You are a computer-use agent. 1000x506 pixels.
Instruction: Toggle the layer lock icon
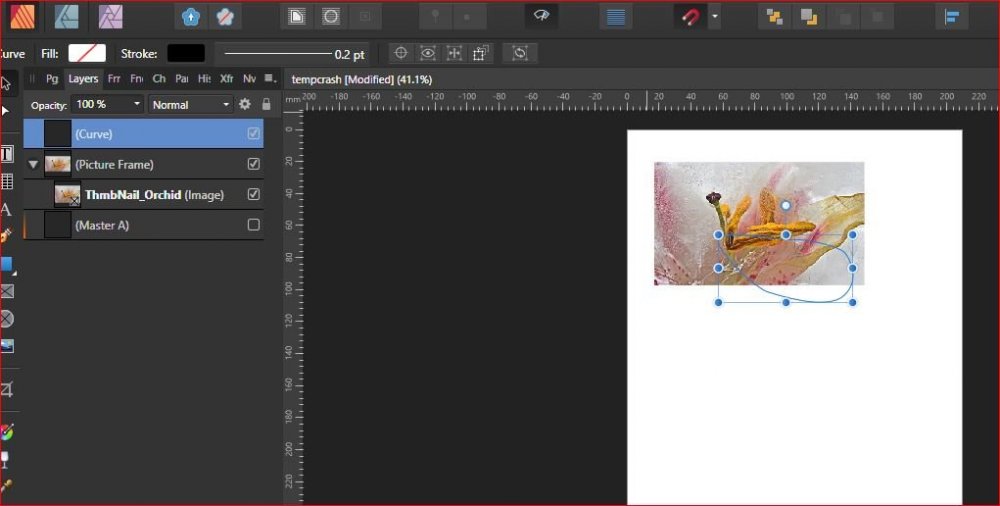[267, 104]
